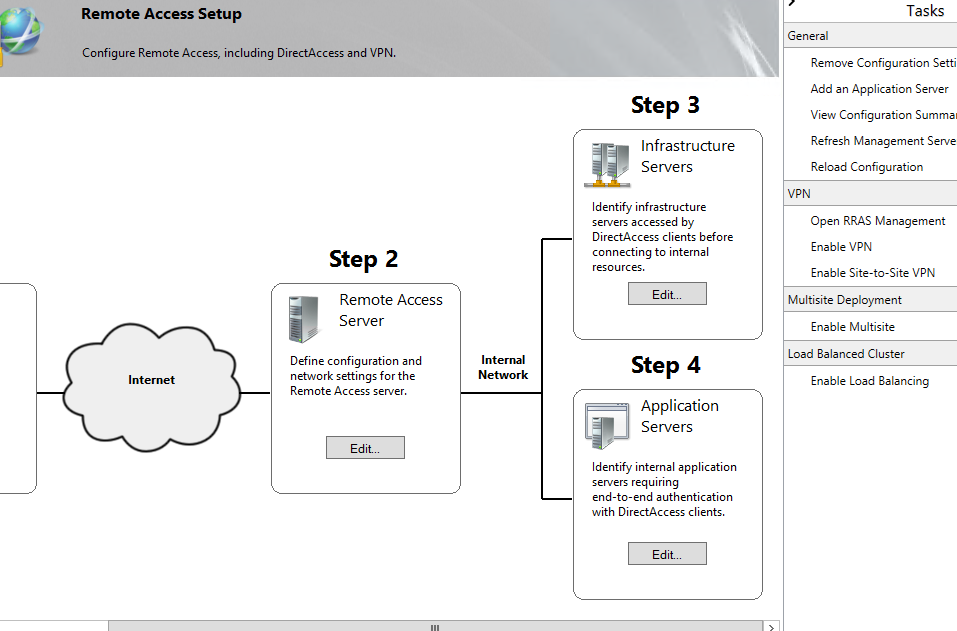Open RRAS Management
The image size is (957, 631).
pos(878,220)
